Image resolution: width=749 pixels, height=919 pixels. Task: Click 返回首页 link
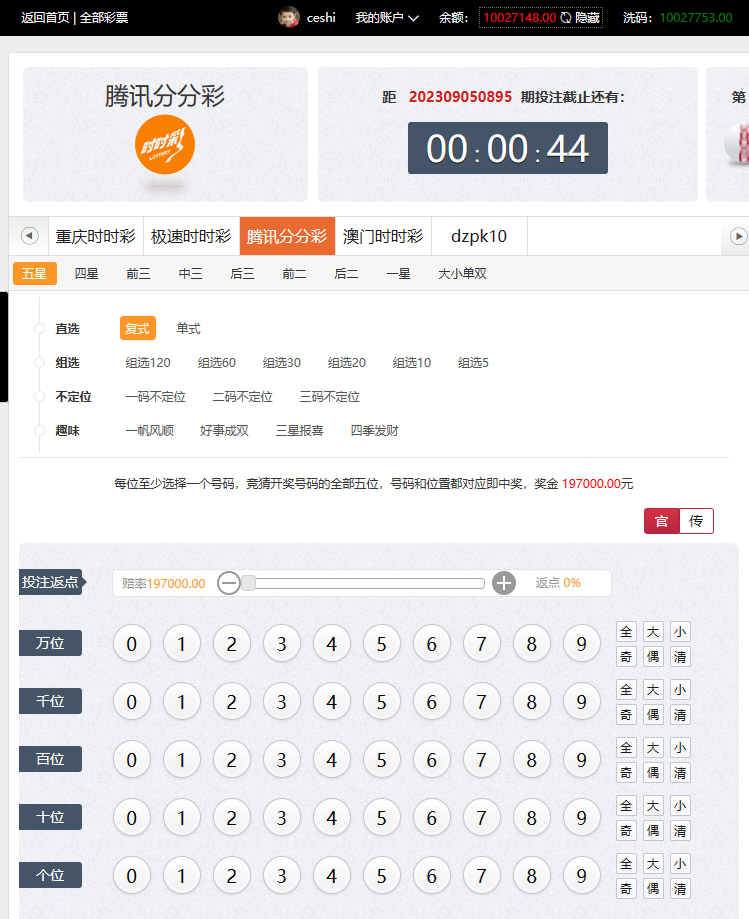45,18
